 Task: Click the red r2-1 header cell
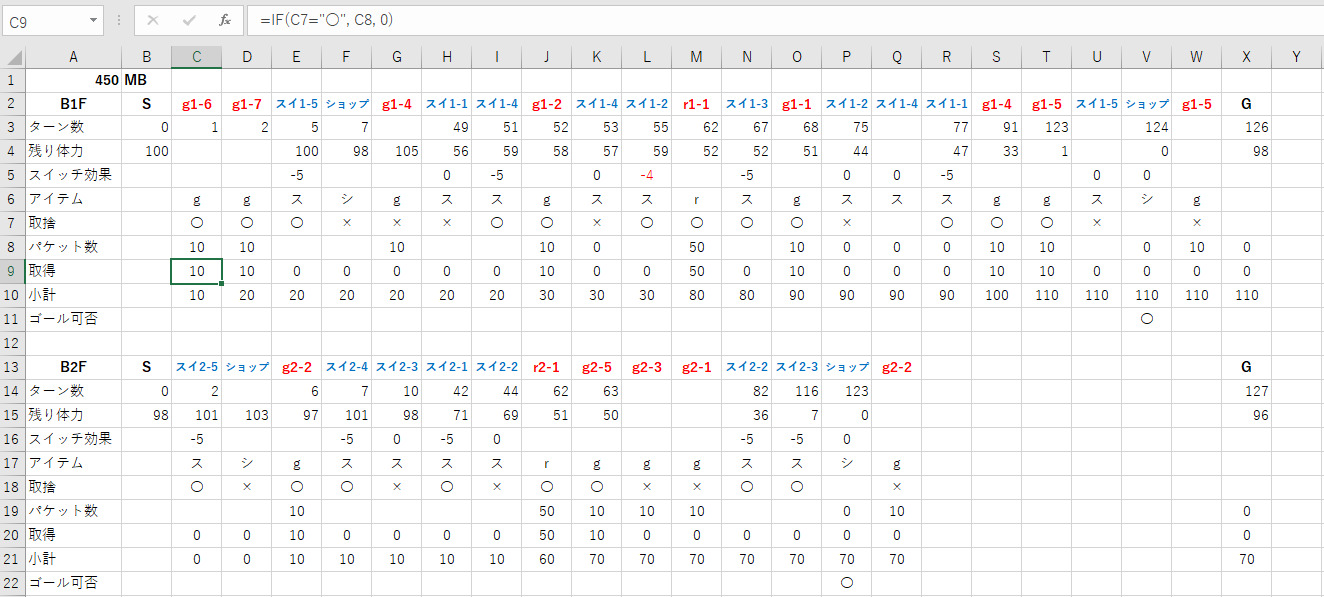coord(546,367)
